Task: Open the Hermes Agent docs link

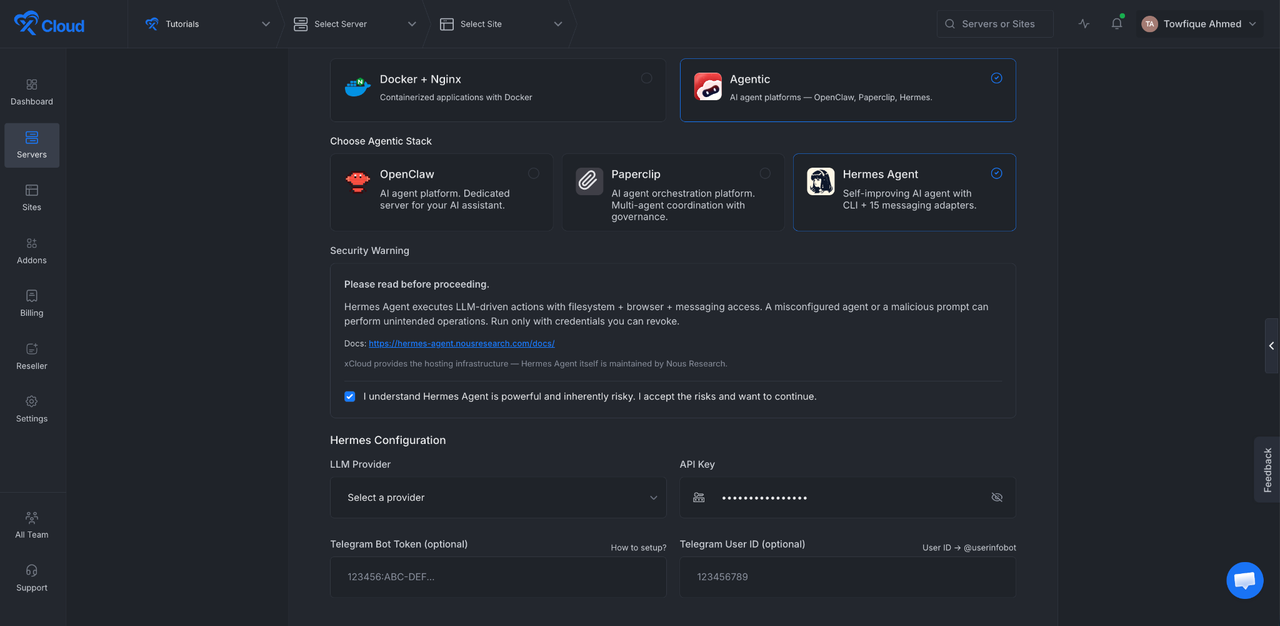Action: [461, 343]
